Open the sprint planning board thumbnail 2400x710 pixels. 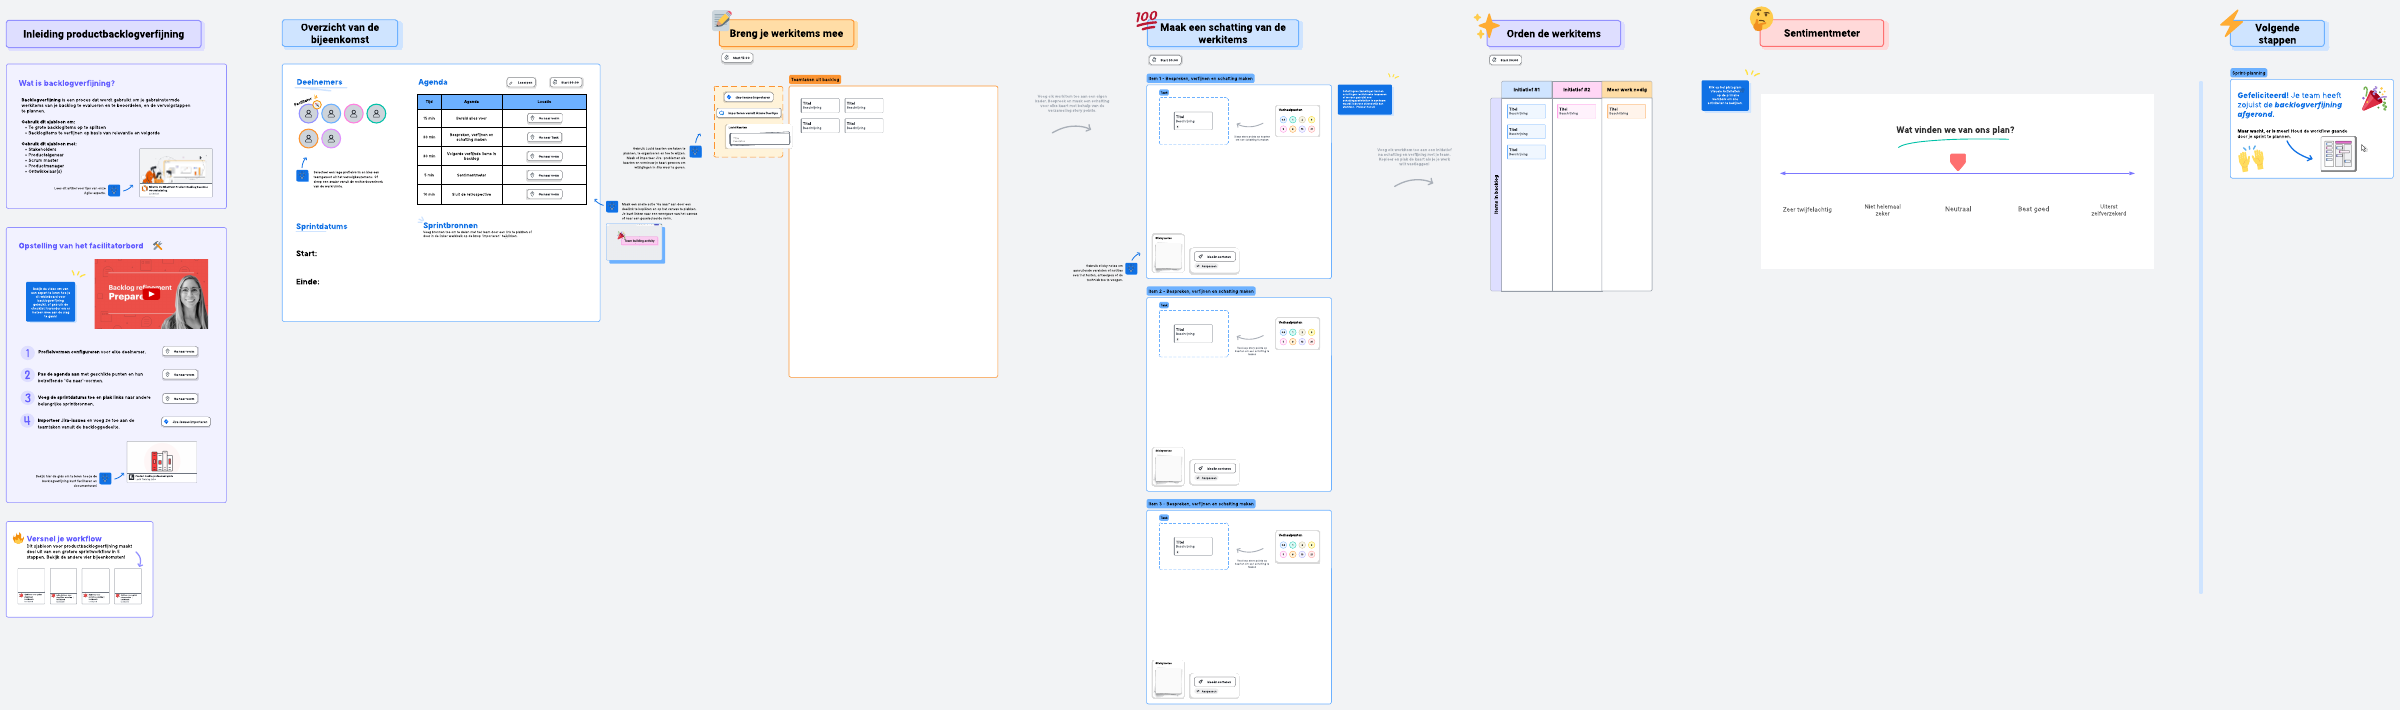pos(2338,155)
